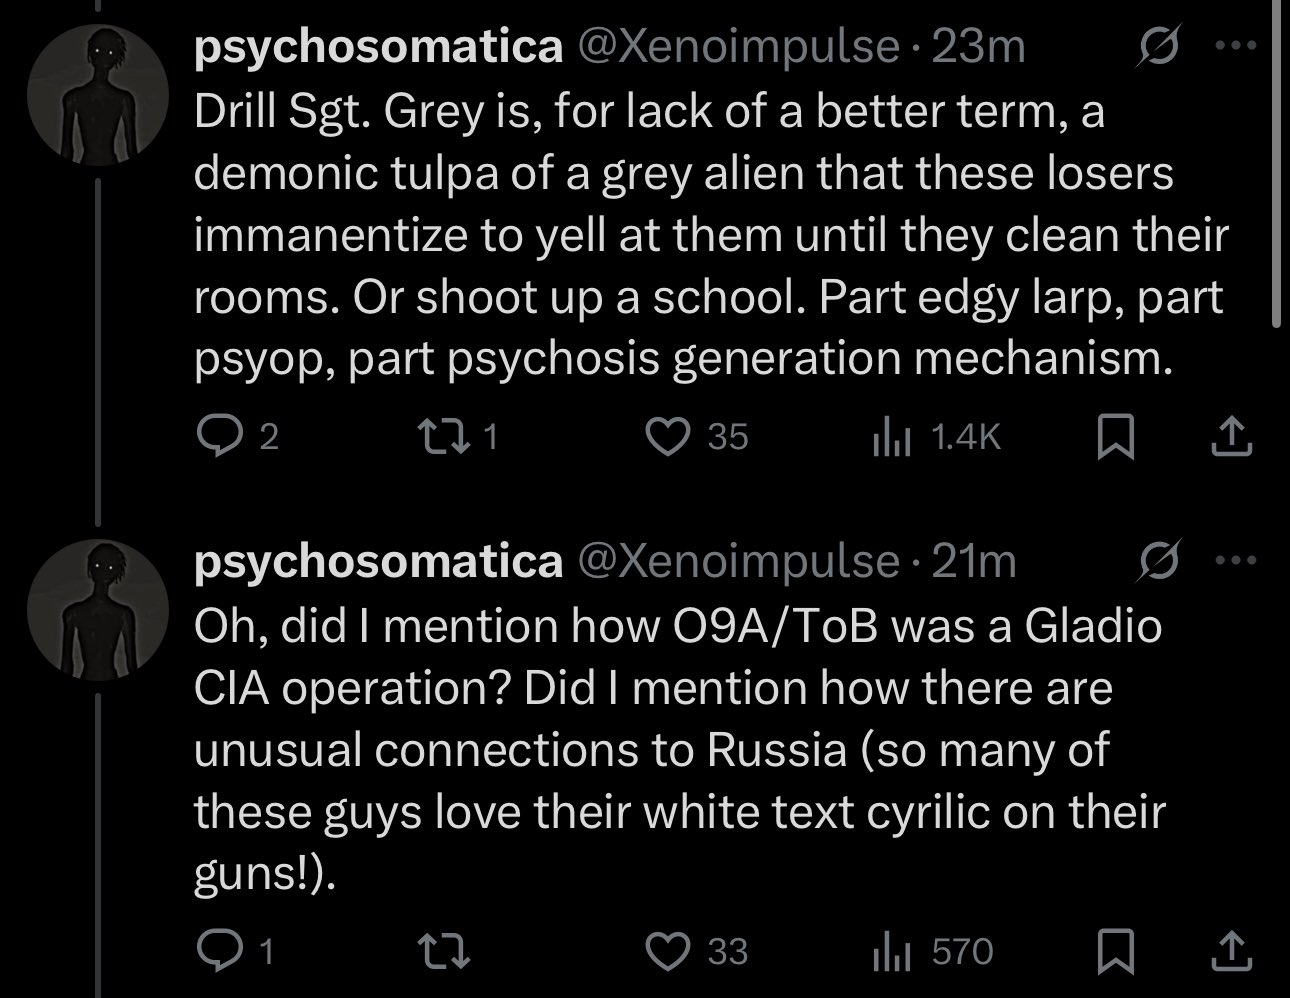View analytics for the 570 views tweet
Screen dimensions: 1290x998
click(x=890, y=951)
